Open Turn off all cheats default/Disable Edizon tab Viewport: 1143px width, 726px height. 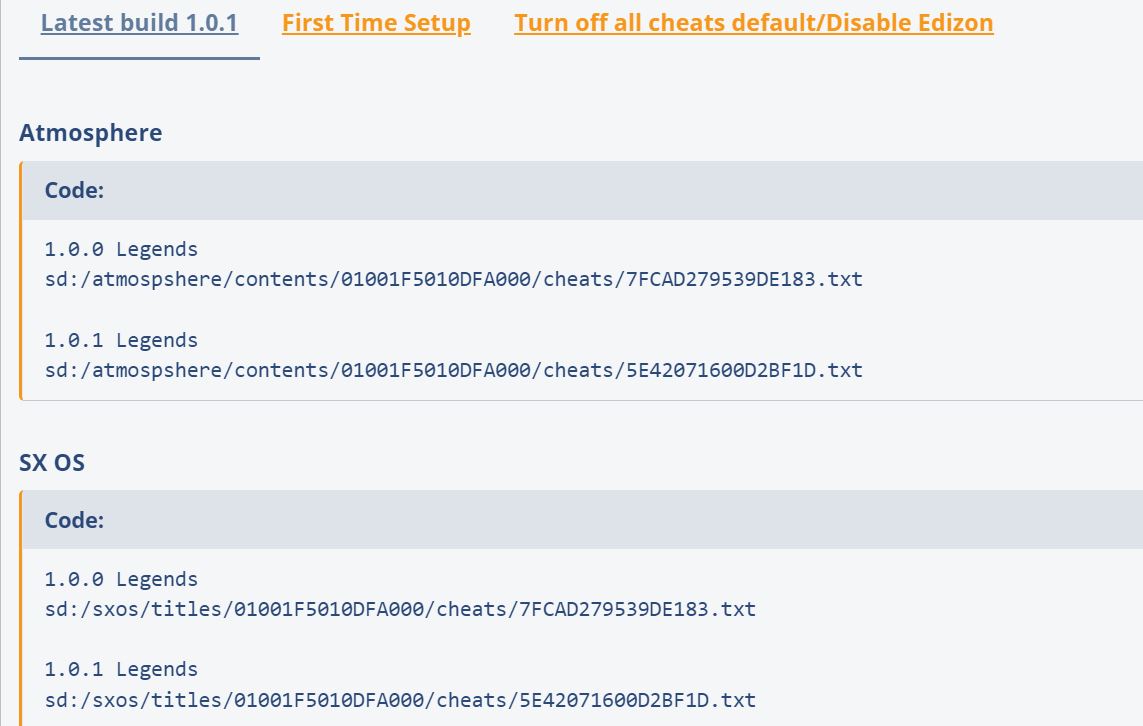(754, 23)
